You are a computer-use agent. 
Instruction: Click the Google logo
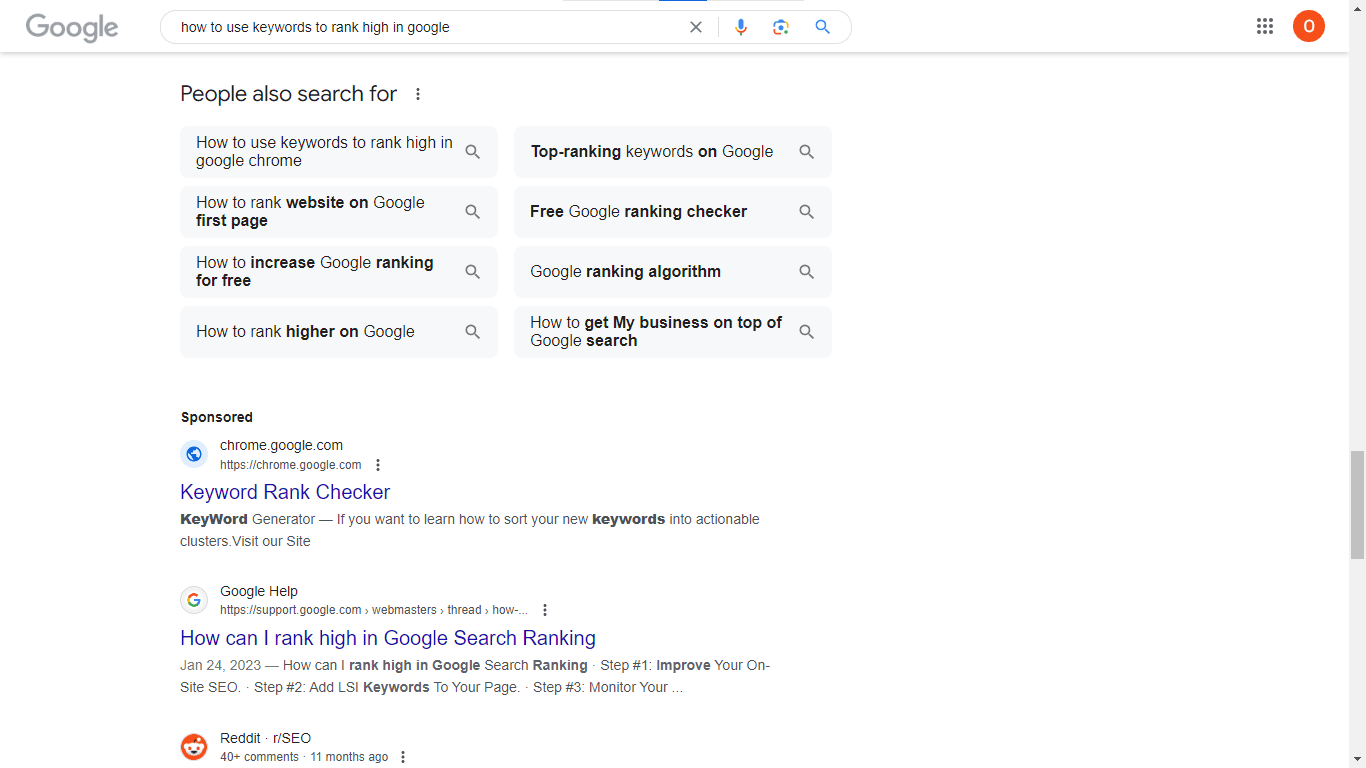point(72,27)
